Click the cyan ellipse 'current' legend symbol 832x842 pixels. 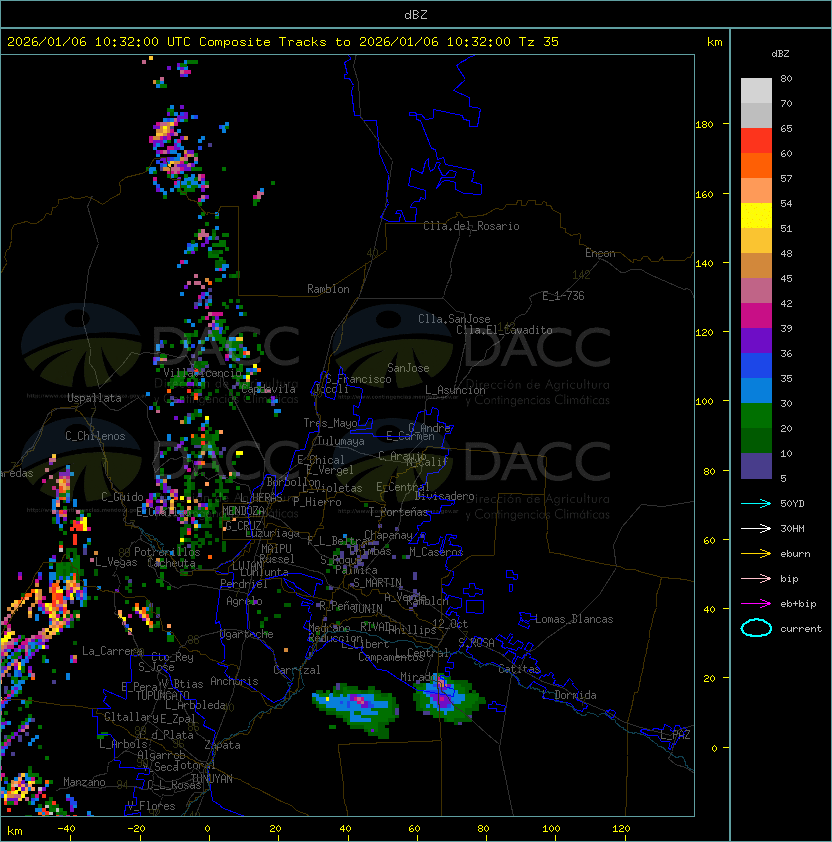point(756,628)
